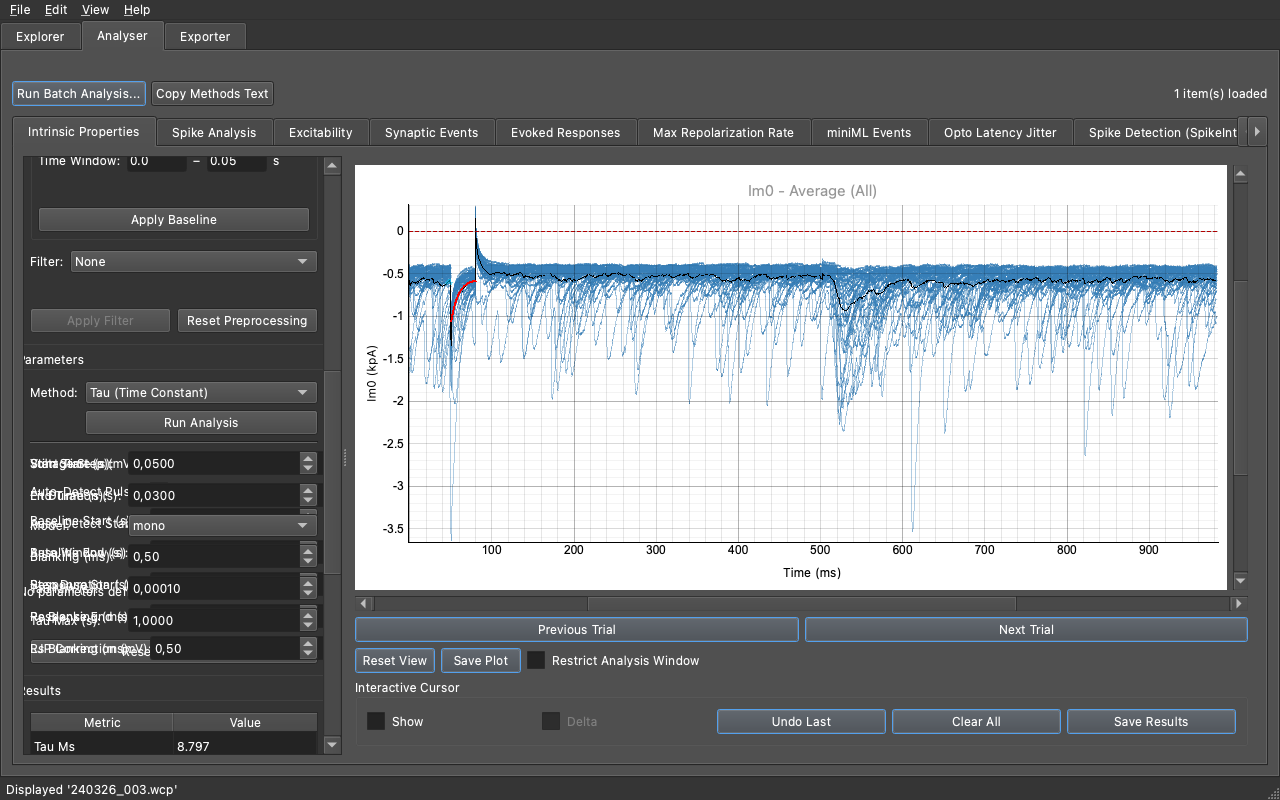This screenshot has width=1280, height=800.
Task: Select the Analyser tab
Action: [x=122, y=36]
